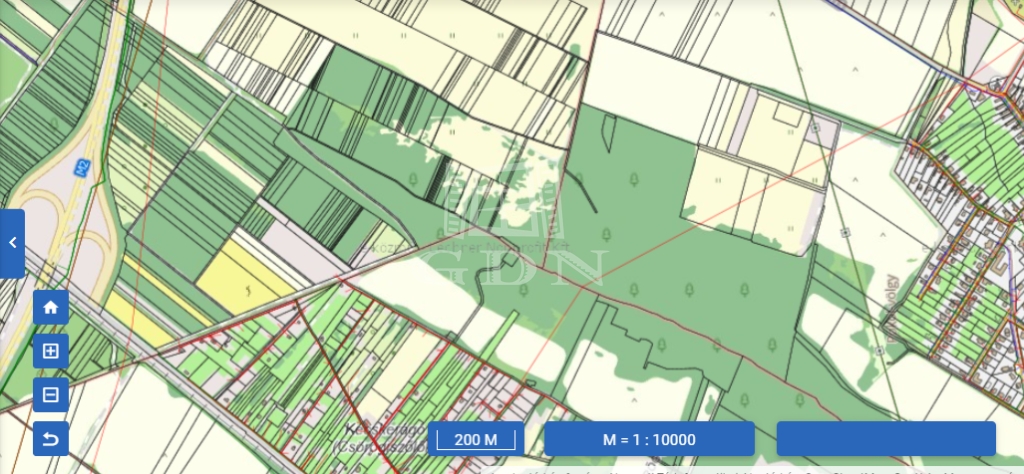Click the empty blue info bar
The image size is (1024, 474).
[x=886, y=439]
